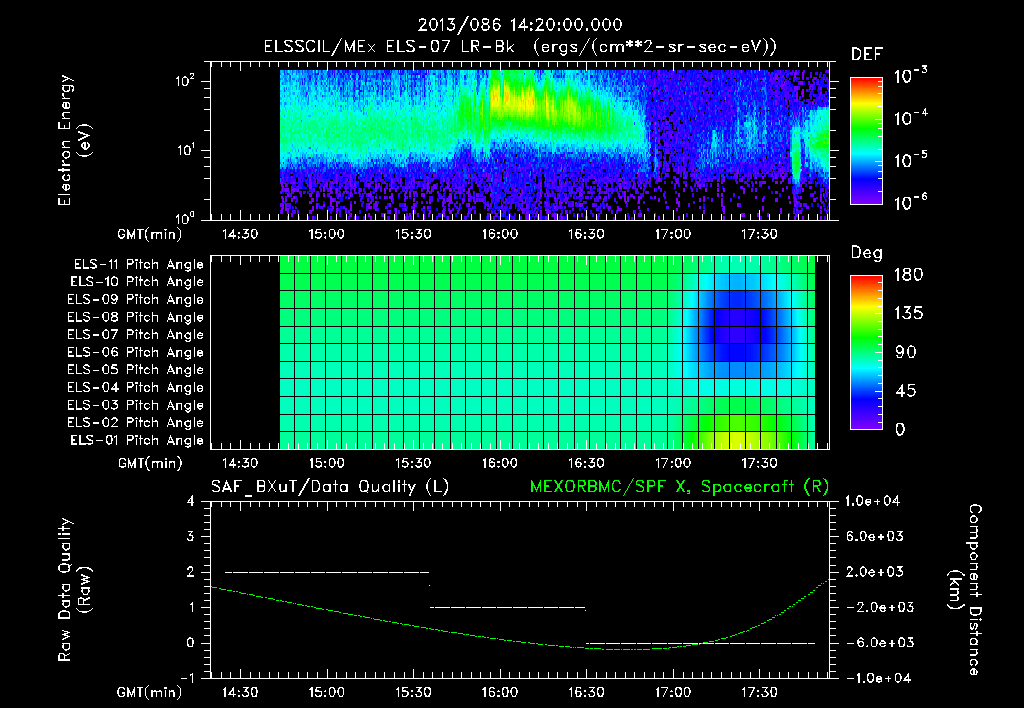This screenshot has width=1024, height=708.
Task: Select the ELS-11 Pitch Angle row label
Action: point(138,265)
